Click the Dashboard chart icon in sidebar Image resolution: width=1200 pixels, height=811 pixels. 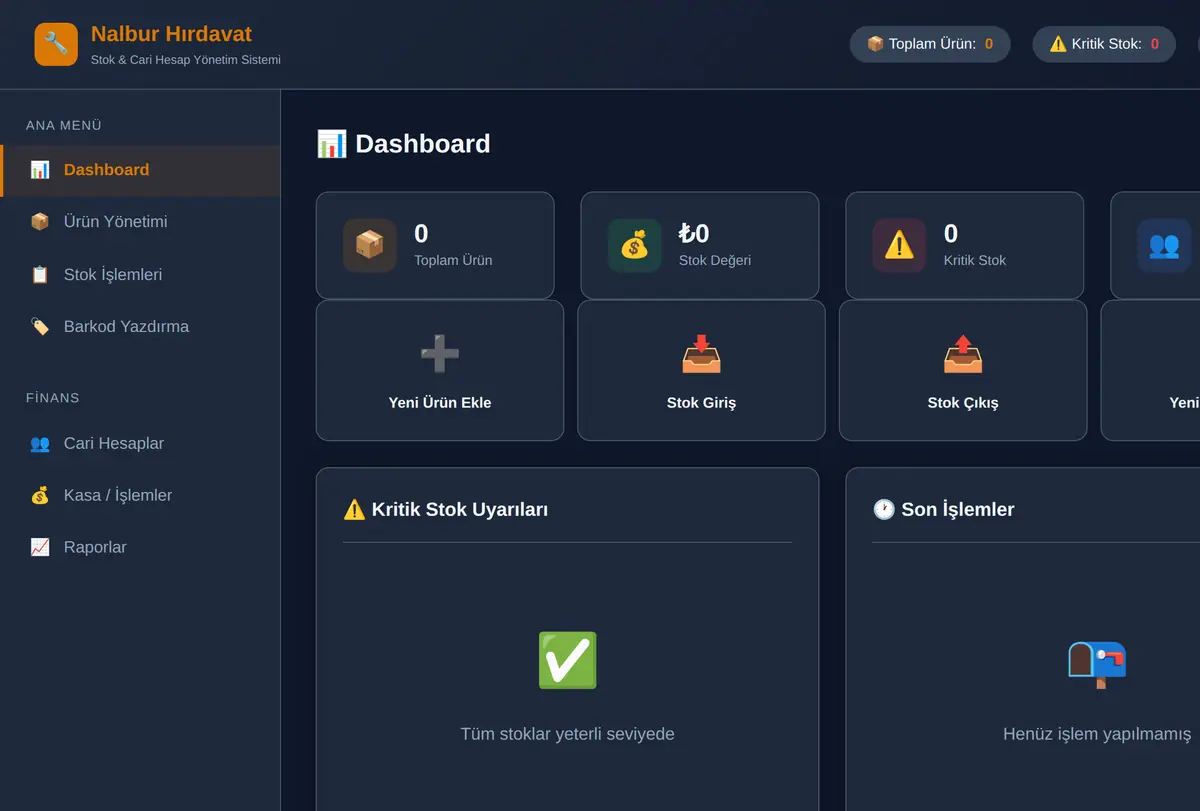[40, 170]
